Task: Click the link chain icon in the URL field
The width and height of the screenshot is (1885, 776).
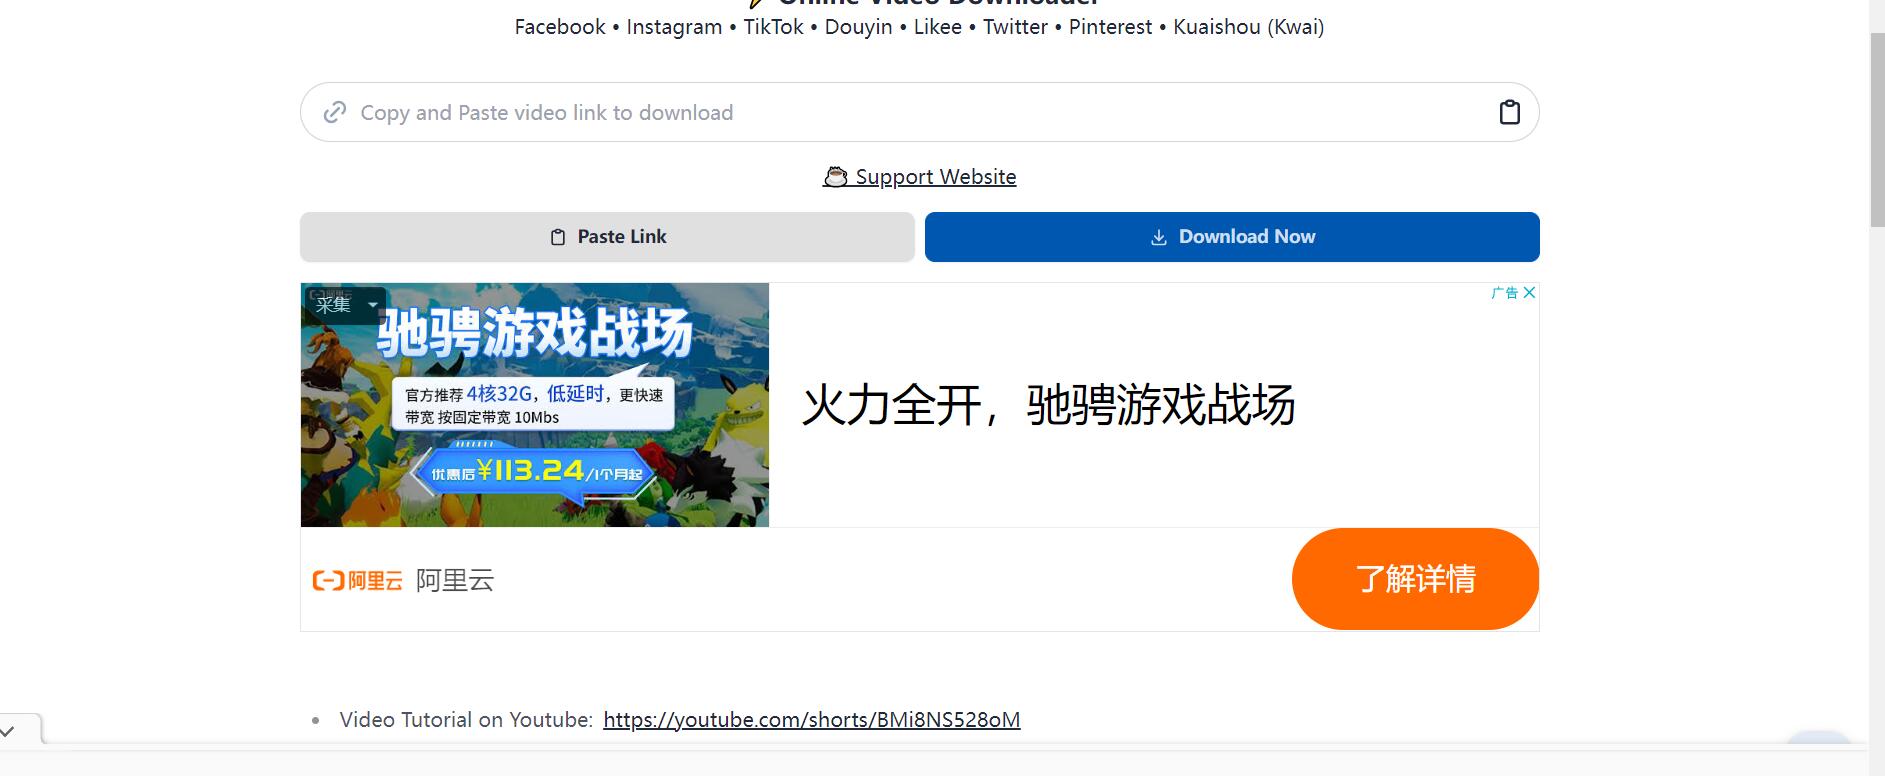Action: pos(335,112)
